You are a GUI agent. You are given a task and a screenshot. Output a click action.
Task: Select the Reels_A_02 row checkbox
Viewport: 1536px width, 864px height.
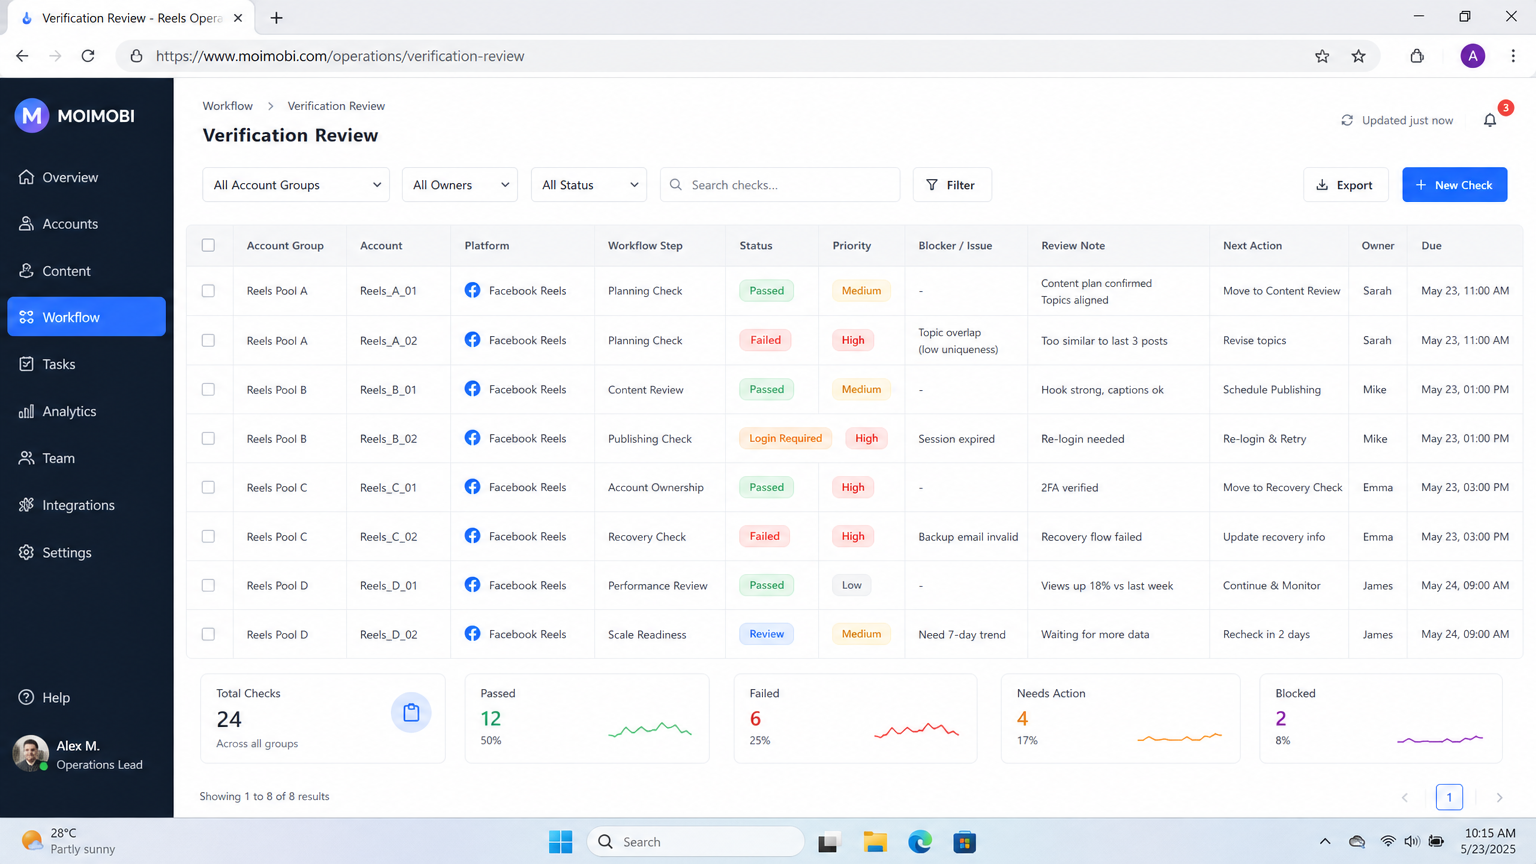tap(208, 340)
